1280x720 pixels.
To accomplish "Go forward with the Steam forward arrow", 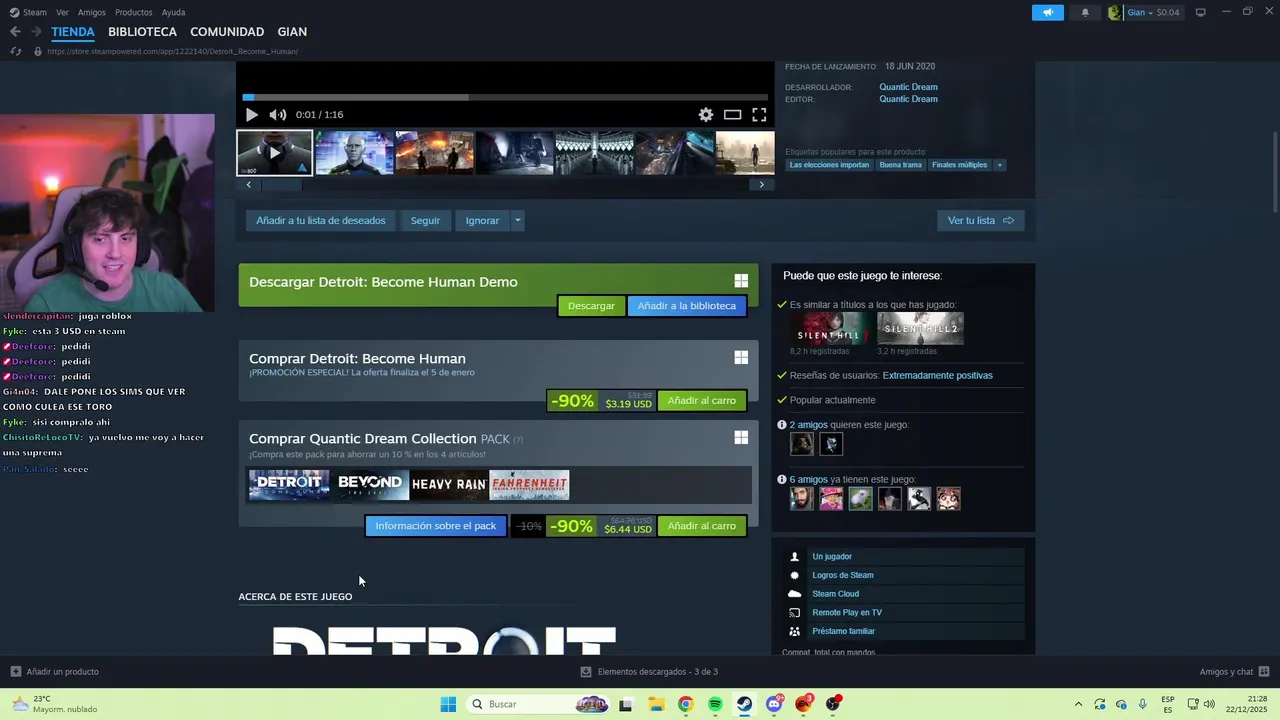I will point(36,32).
